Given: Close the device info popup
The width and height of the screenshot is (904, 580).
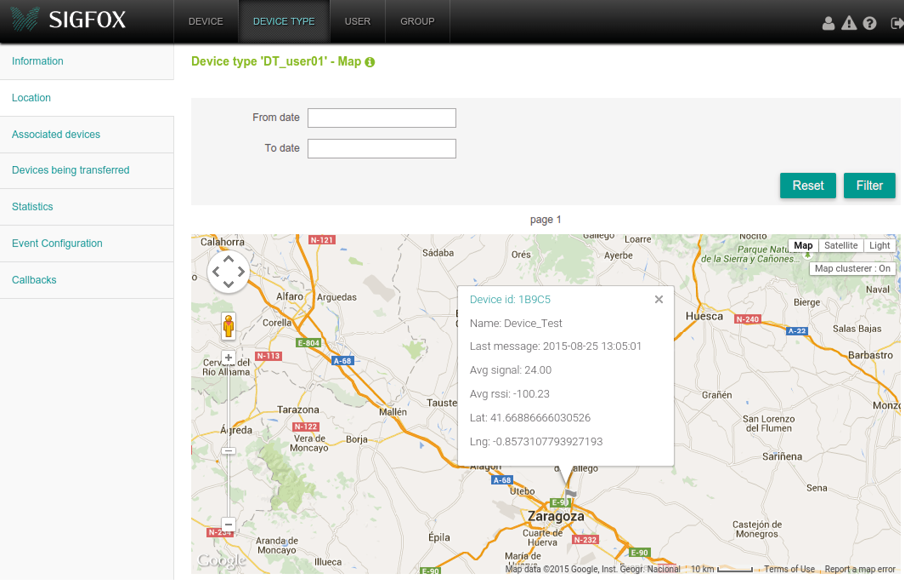Looking at the screenshot, I should coord(659,299).
